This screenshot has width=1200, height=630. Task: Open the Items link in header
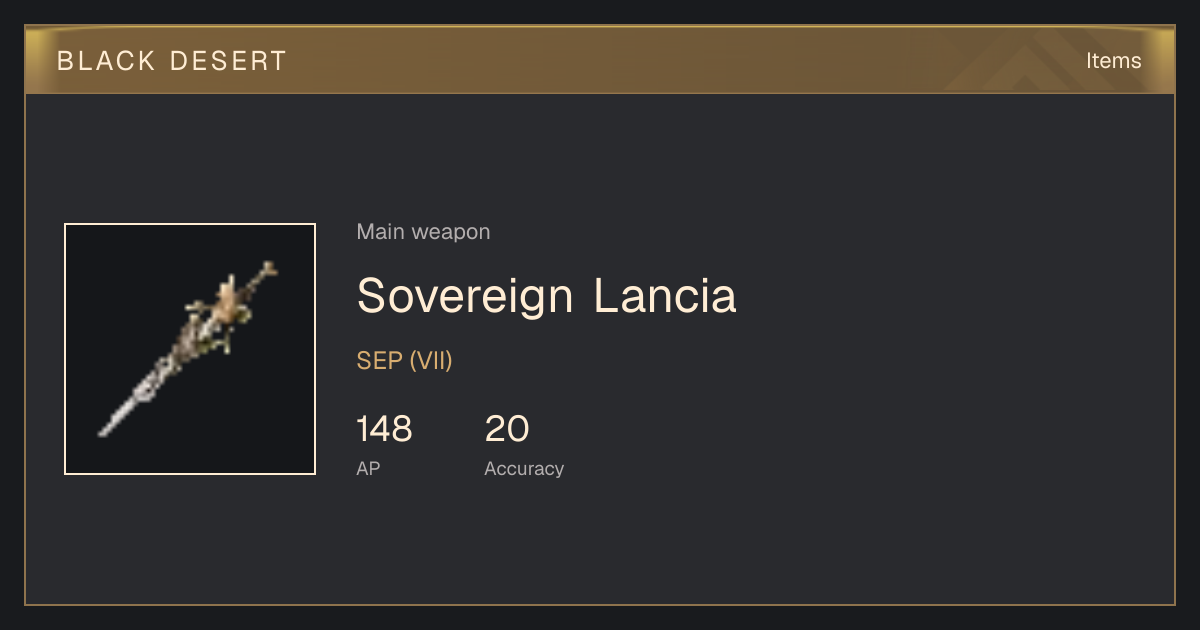point(1113,60)
